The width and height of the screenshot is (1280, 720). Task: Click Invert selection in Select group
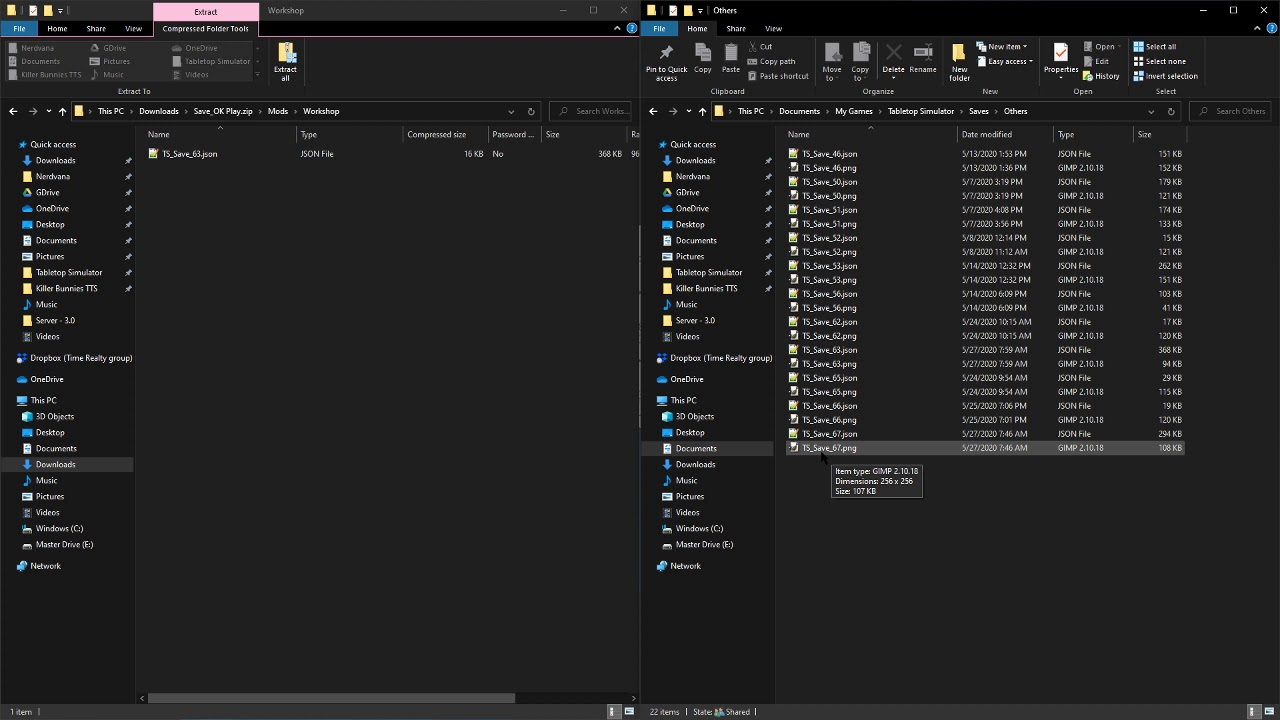(x=1165, y=76)
